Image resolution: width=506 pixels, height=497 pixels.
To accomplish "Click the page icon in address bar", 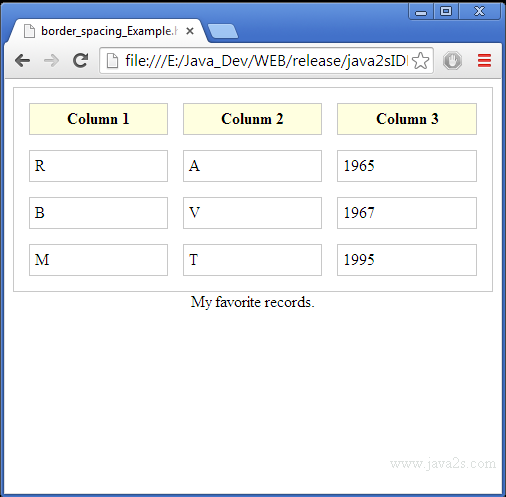I will pyautogui.click(x=112, y=61).
